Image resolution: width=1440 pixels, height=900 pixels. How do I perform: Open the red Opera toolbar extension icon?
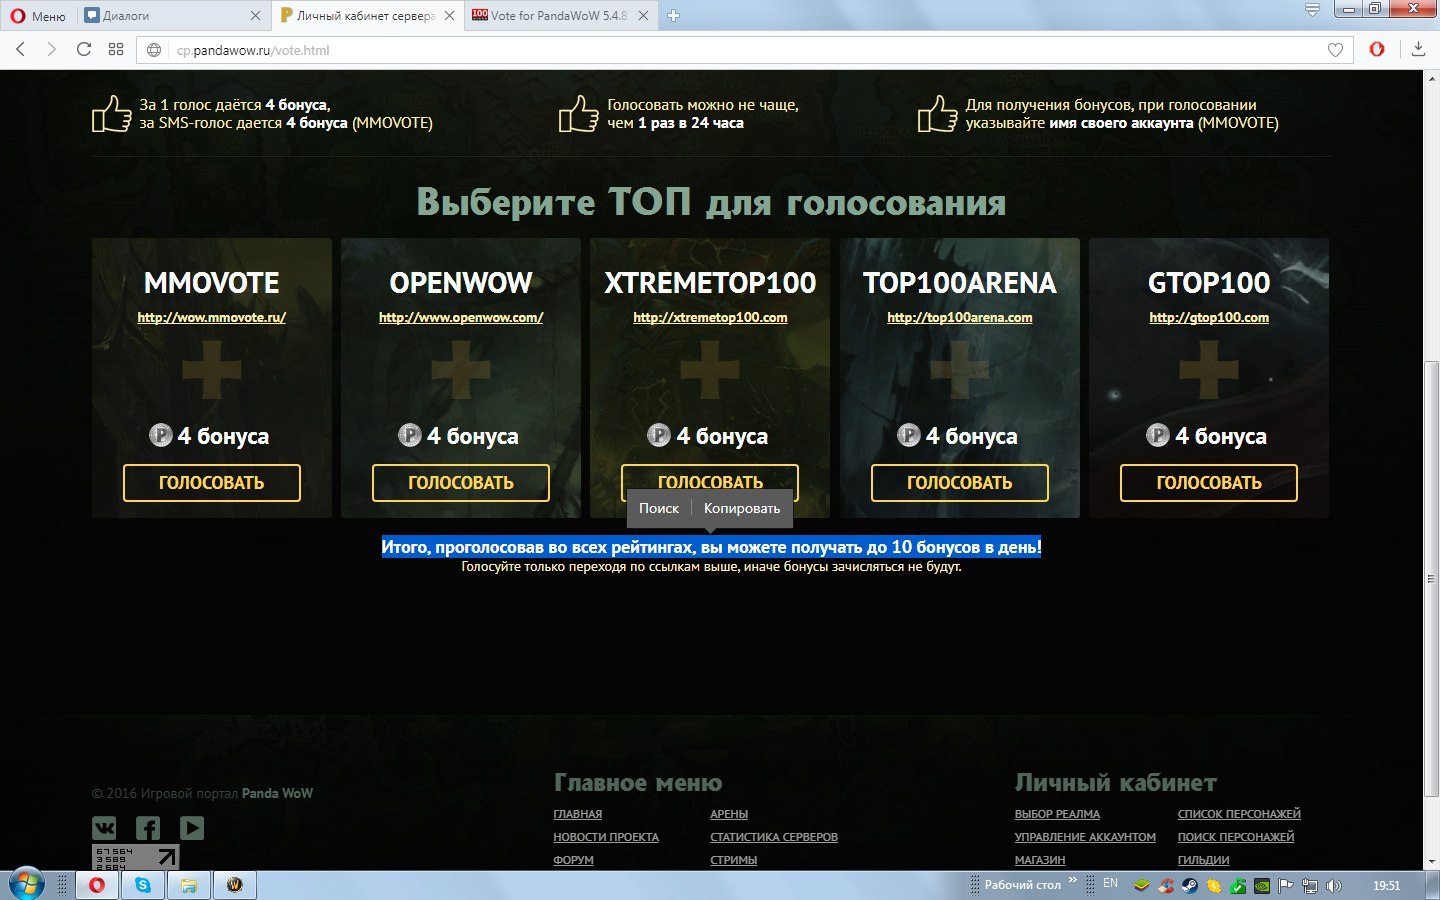click(x=1377, y=49)
